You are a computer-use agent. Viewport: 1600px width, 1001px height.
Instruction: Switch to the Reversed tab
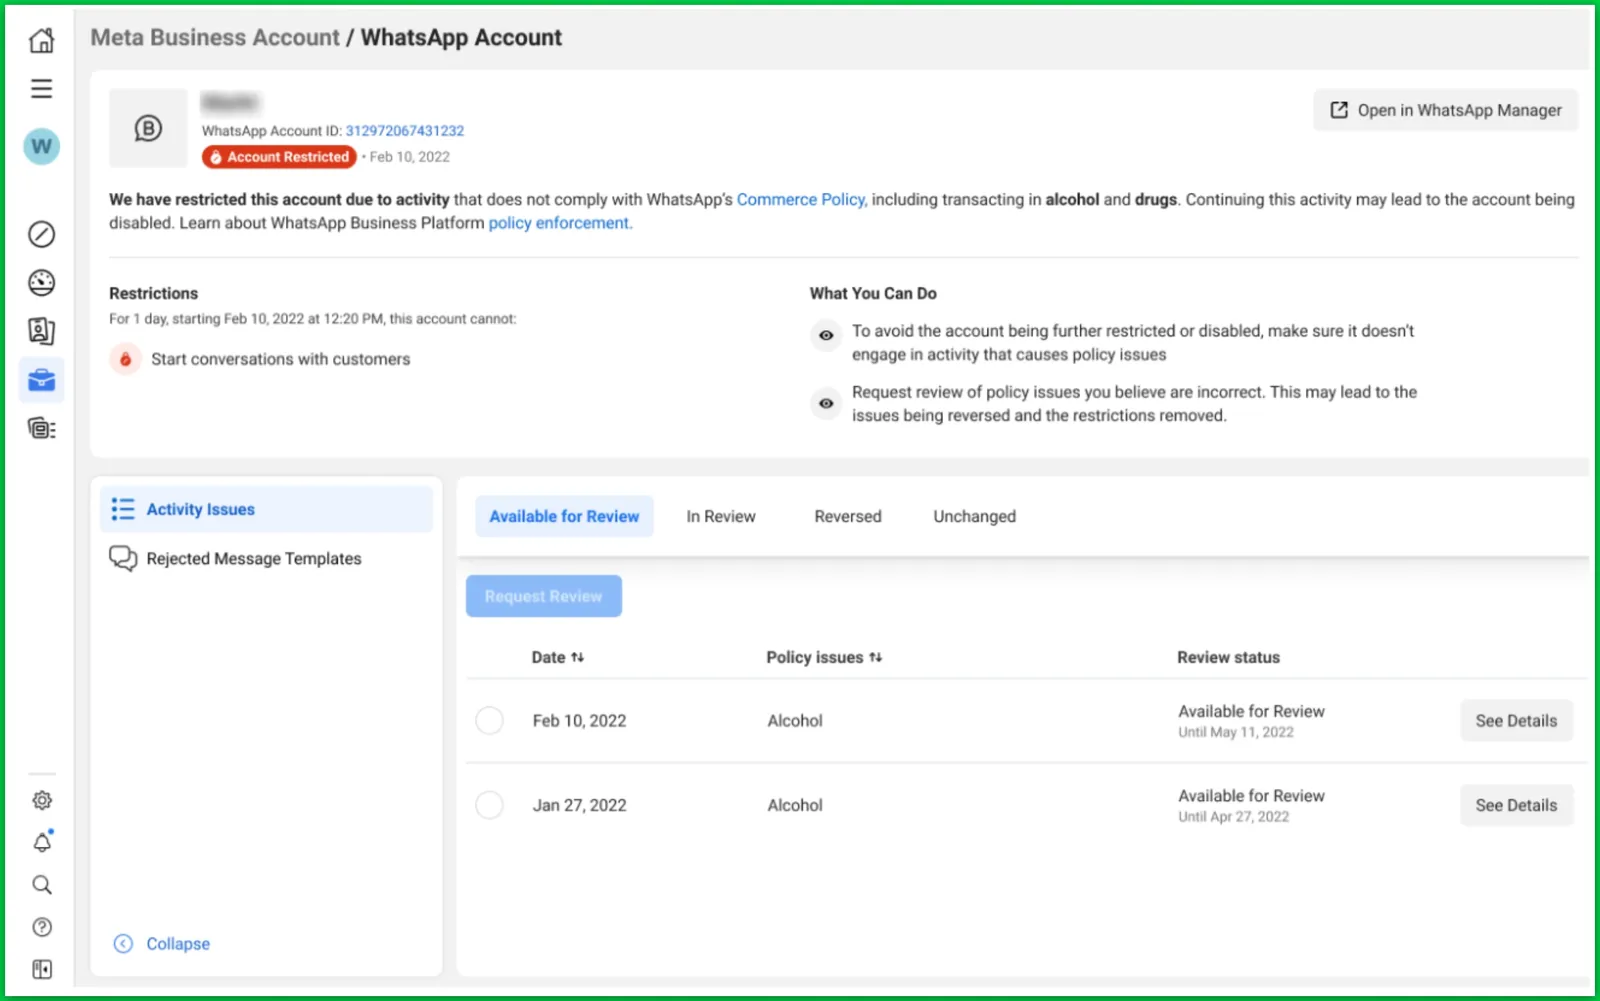[847, 517]
